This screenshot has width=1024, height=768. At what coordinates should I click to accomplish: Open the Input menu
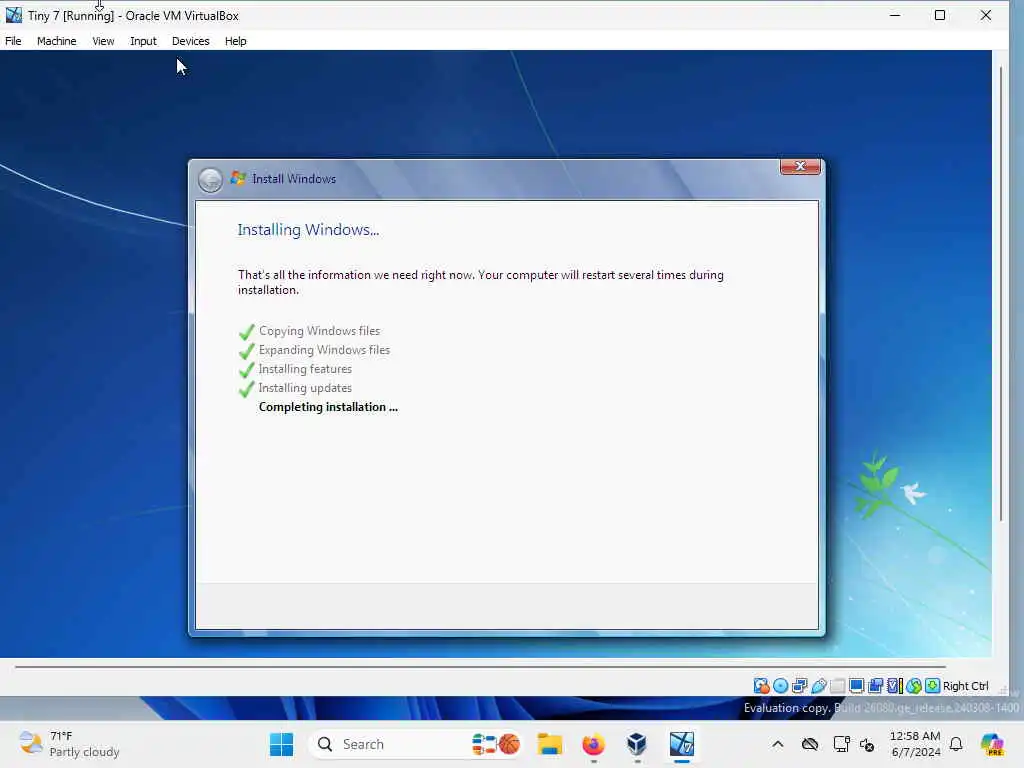click(x=143, y=41)
